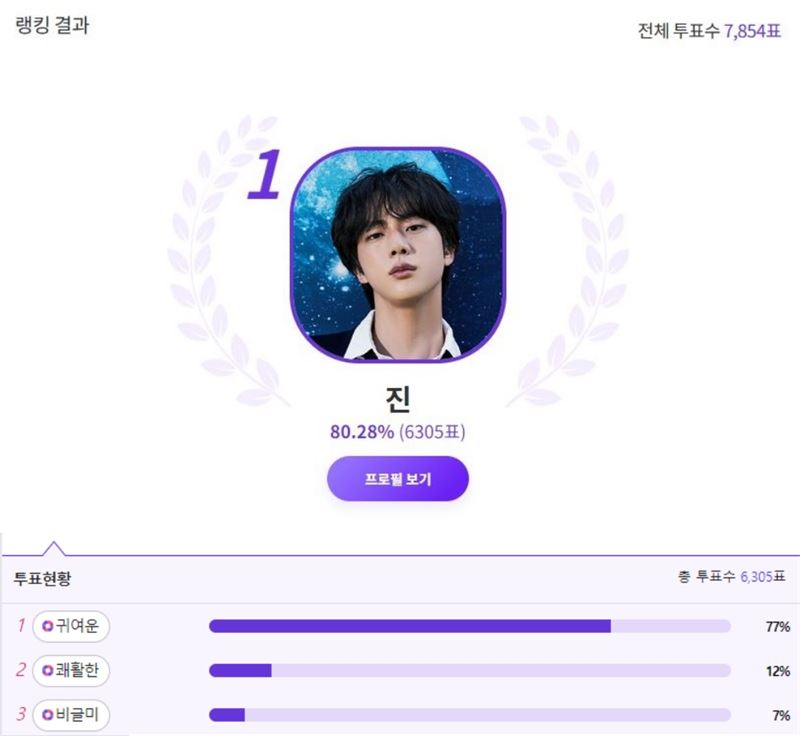Viewport: 800px width, 736px height.
Task: Click the winner name 진
Action: (x=398, y=399)
